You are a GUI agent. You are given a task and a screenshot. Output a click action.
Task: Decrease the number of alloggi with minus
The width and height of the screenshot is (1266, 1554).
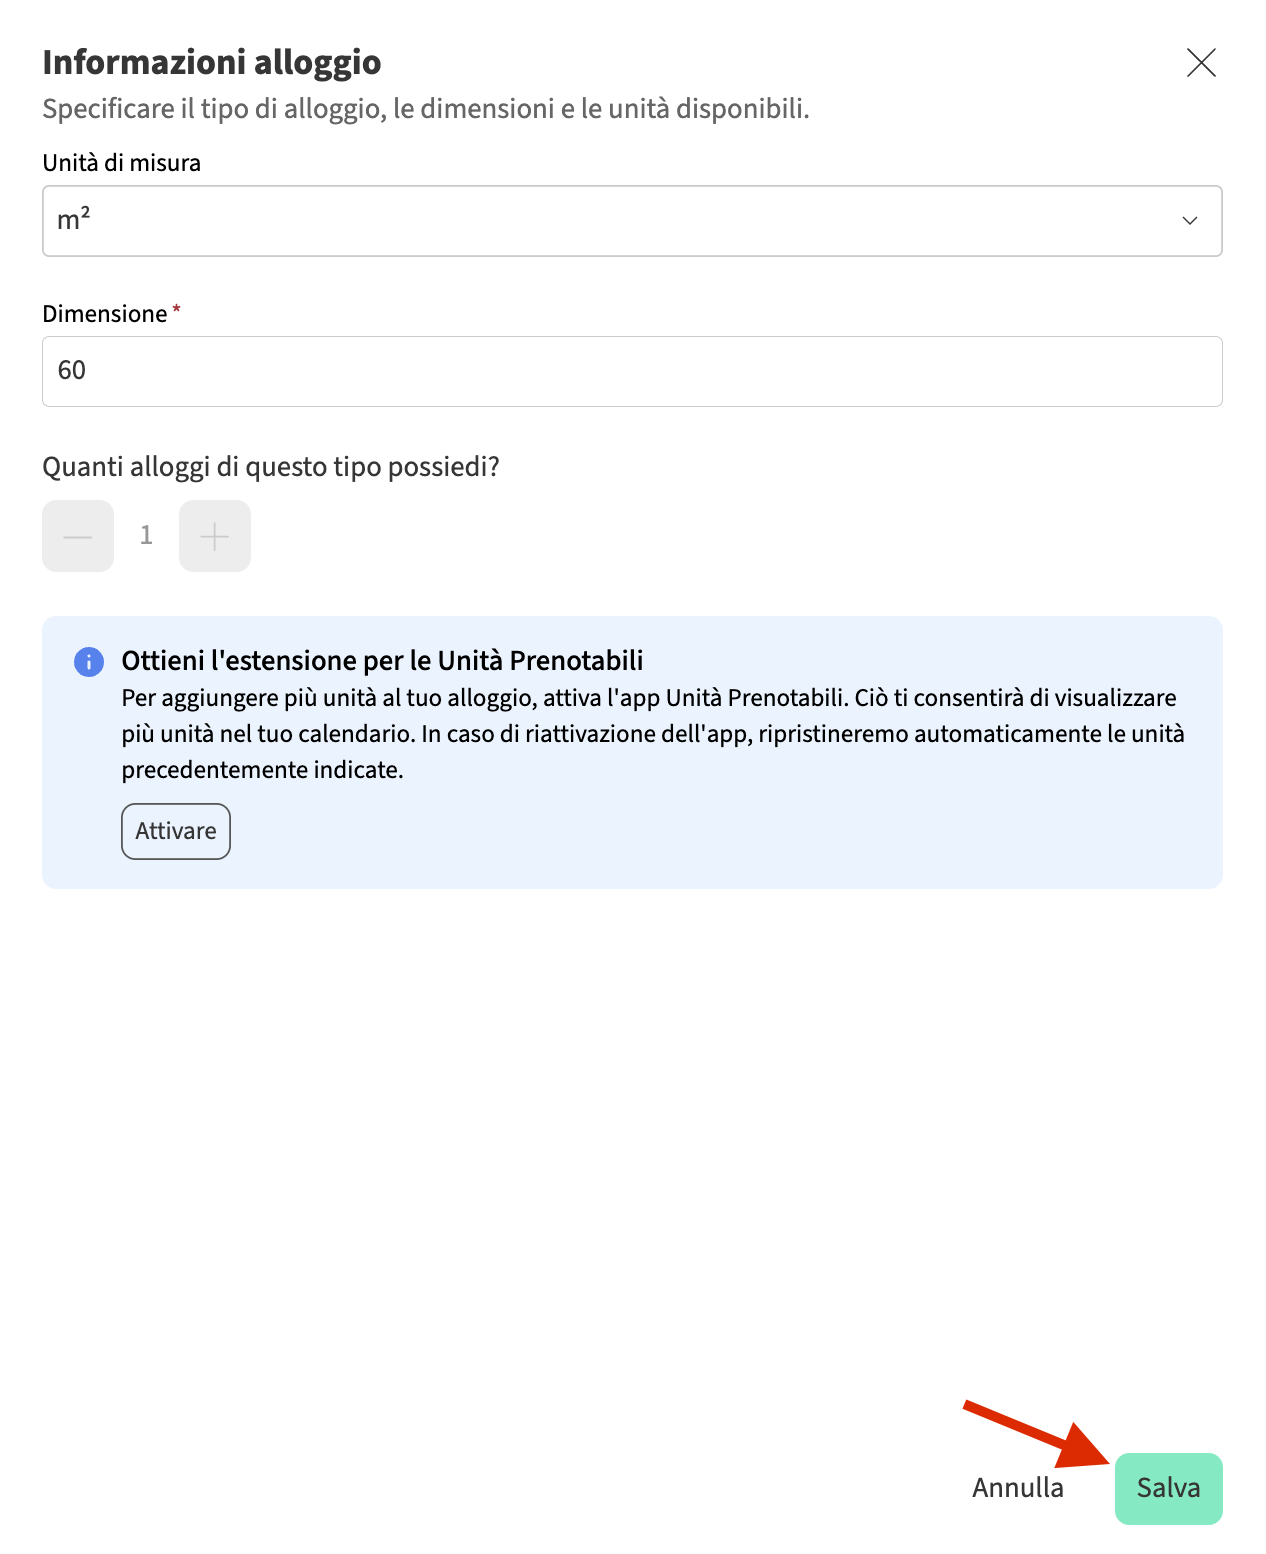(x=78, y=536)
